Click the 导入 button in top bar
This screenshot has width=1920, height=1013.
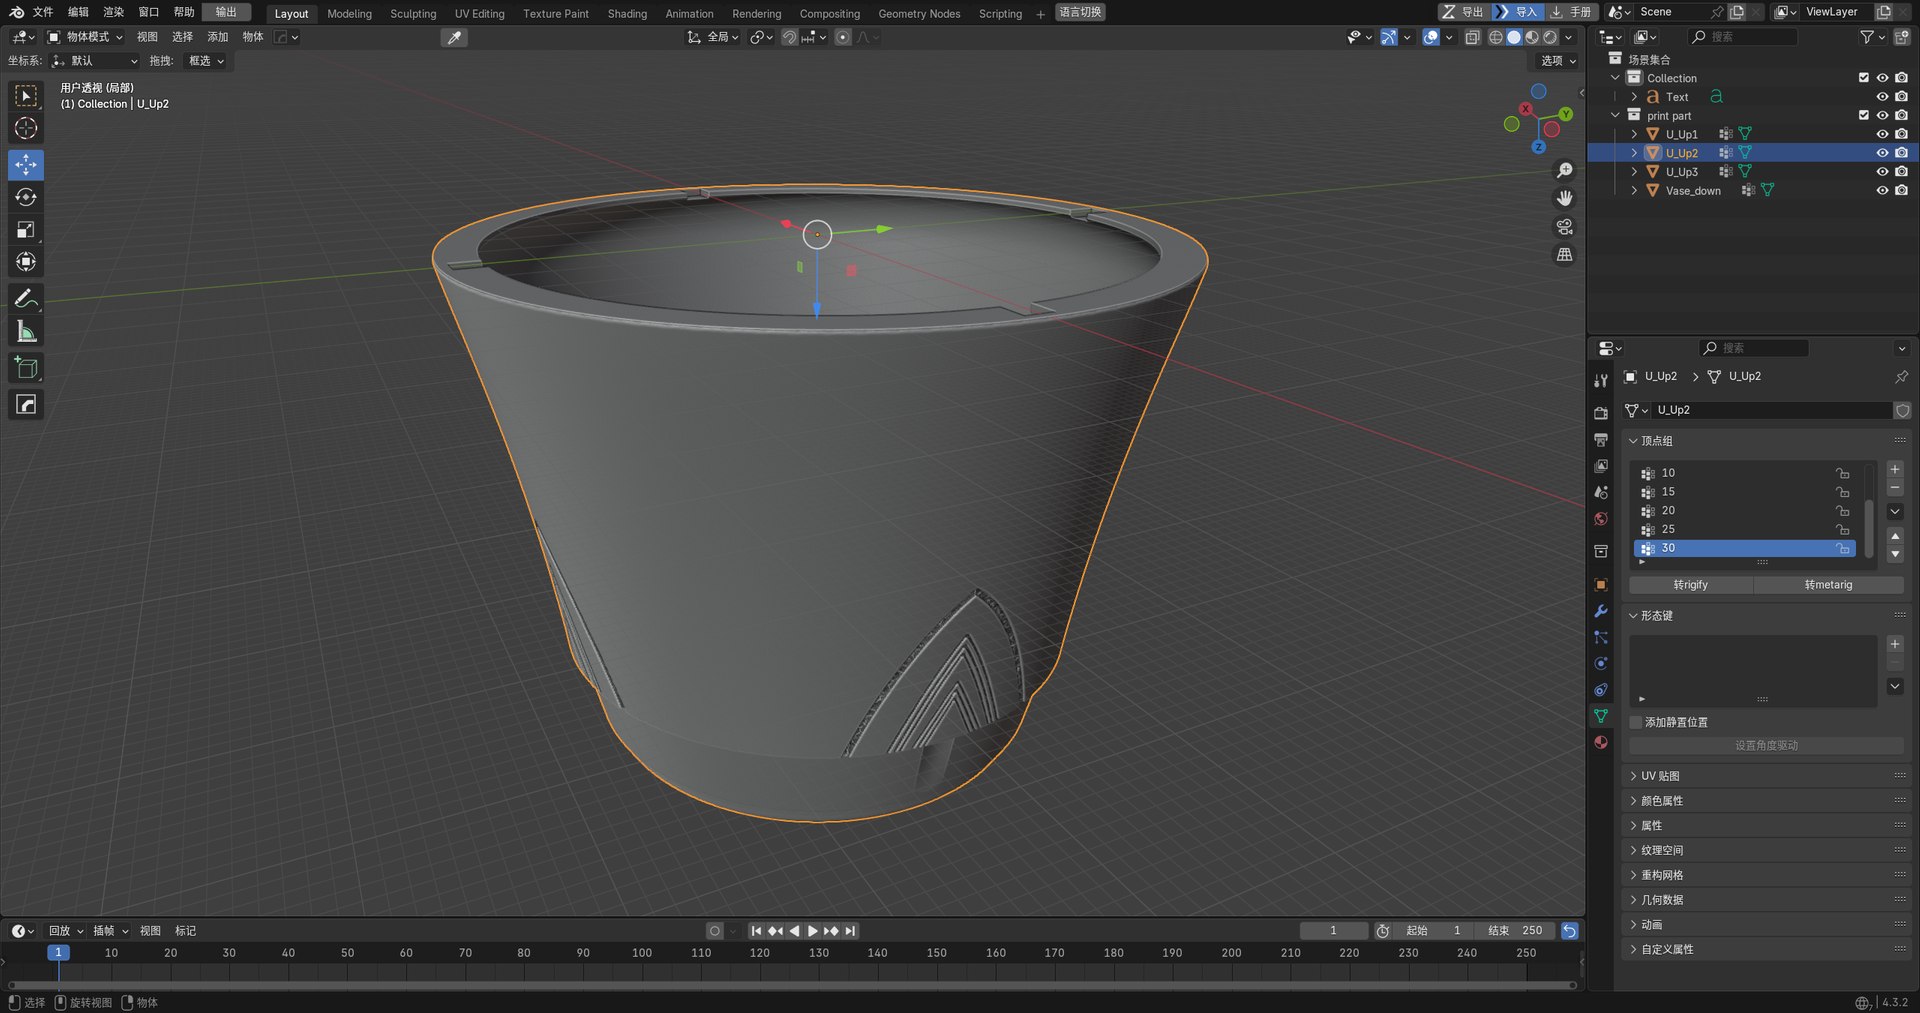[x=1517, y=12]
